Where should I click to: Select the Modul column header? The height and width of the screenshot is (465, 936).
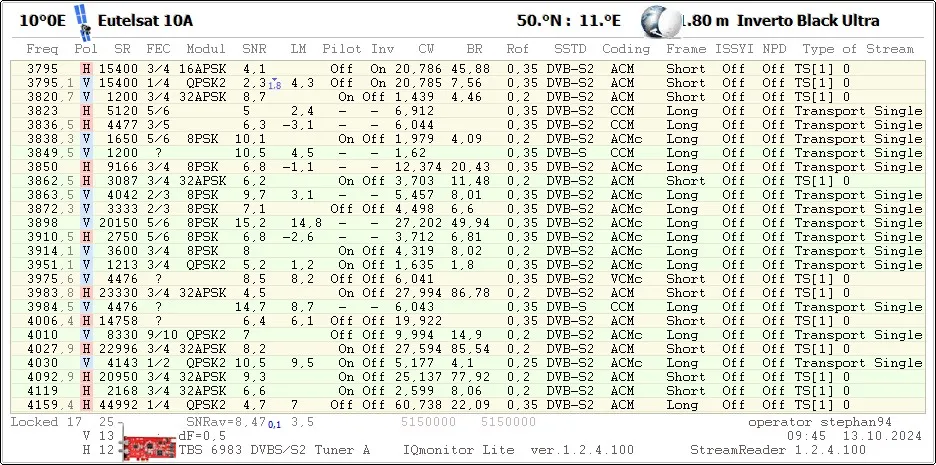pos(205,48)
